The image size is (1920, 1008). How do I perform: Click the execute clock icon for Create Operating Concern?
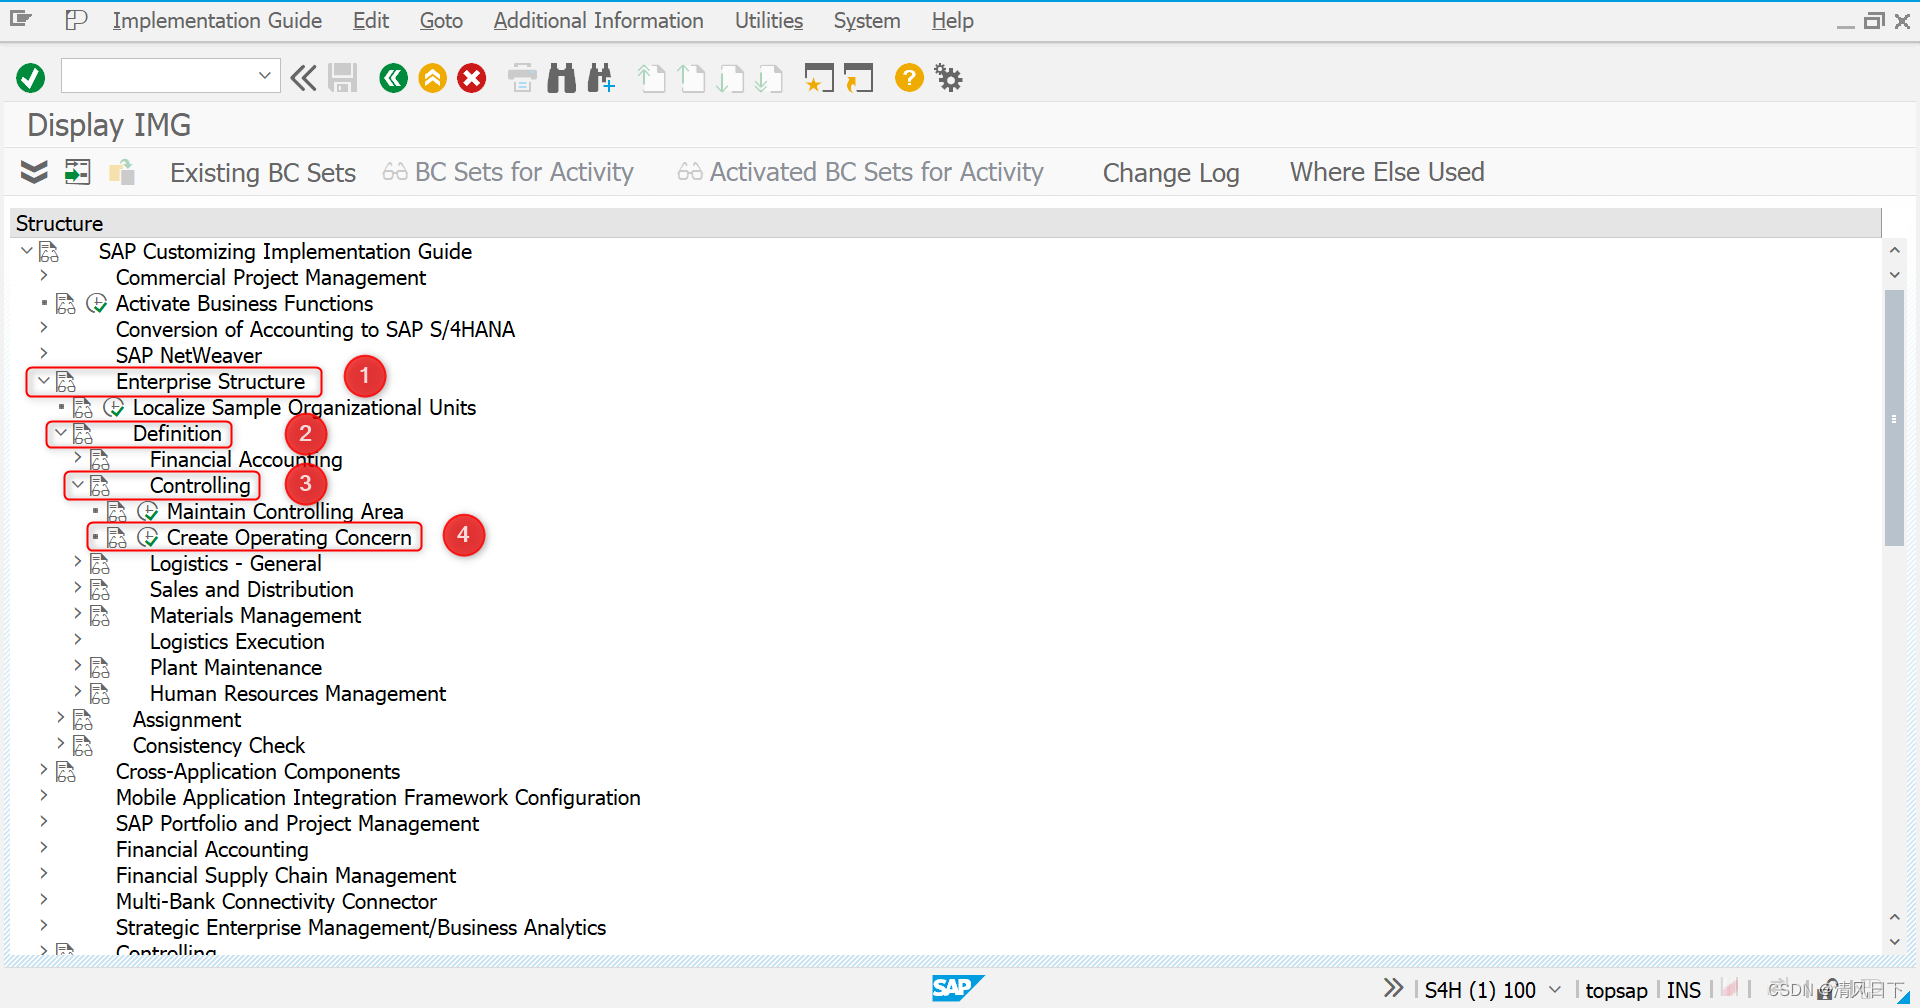click(148, 537)
